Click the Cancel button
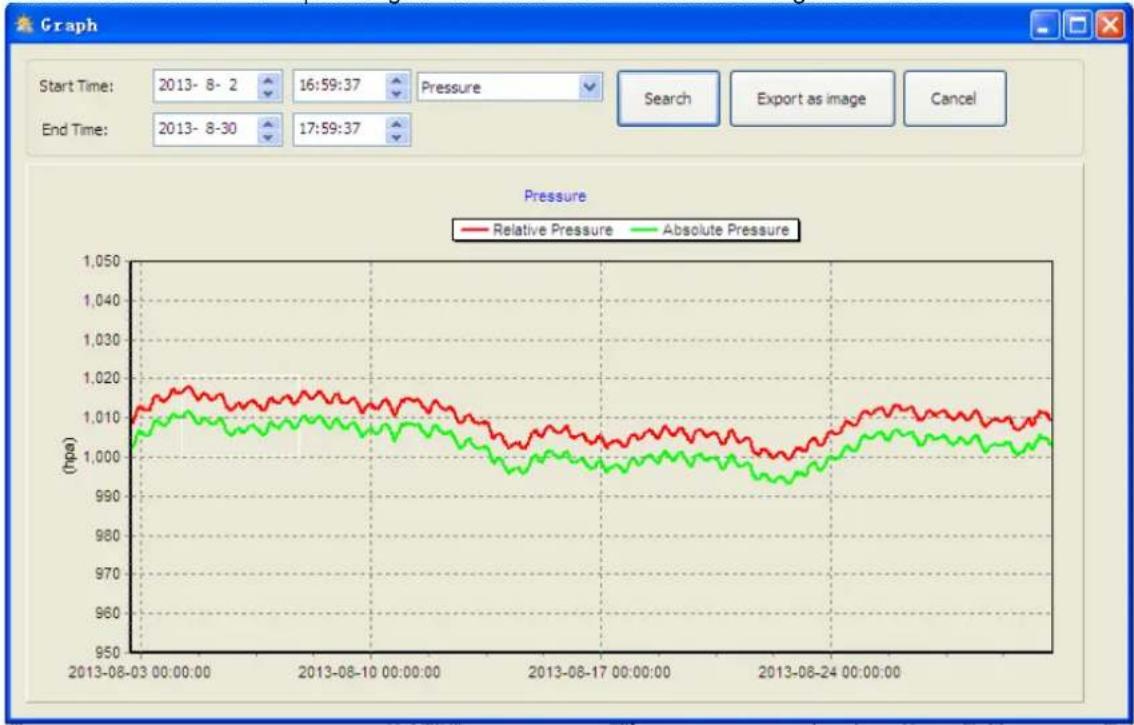Screen dimensions: 1134x725 tap(954, 98)
